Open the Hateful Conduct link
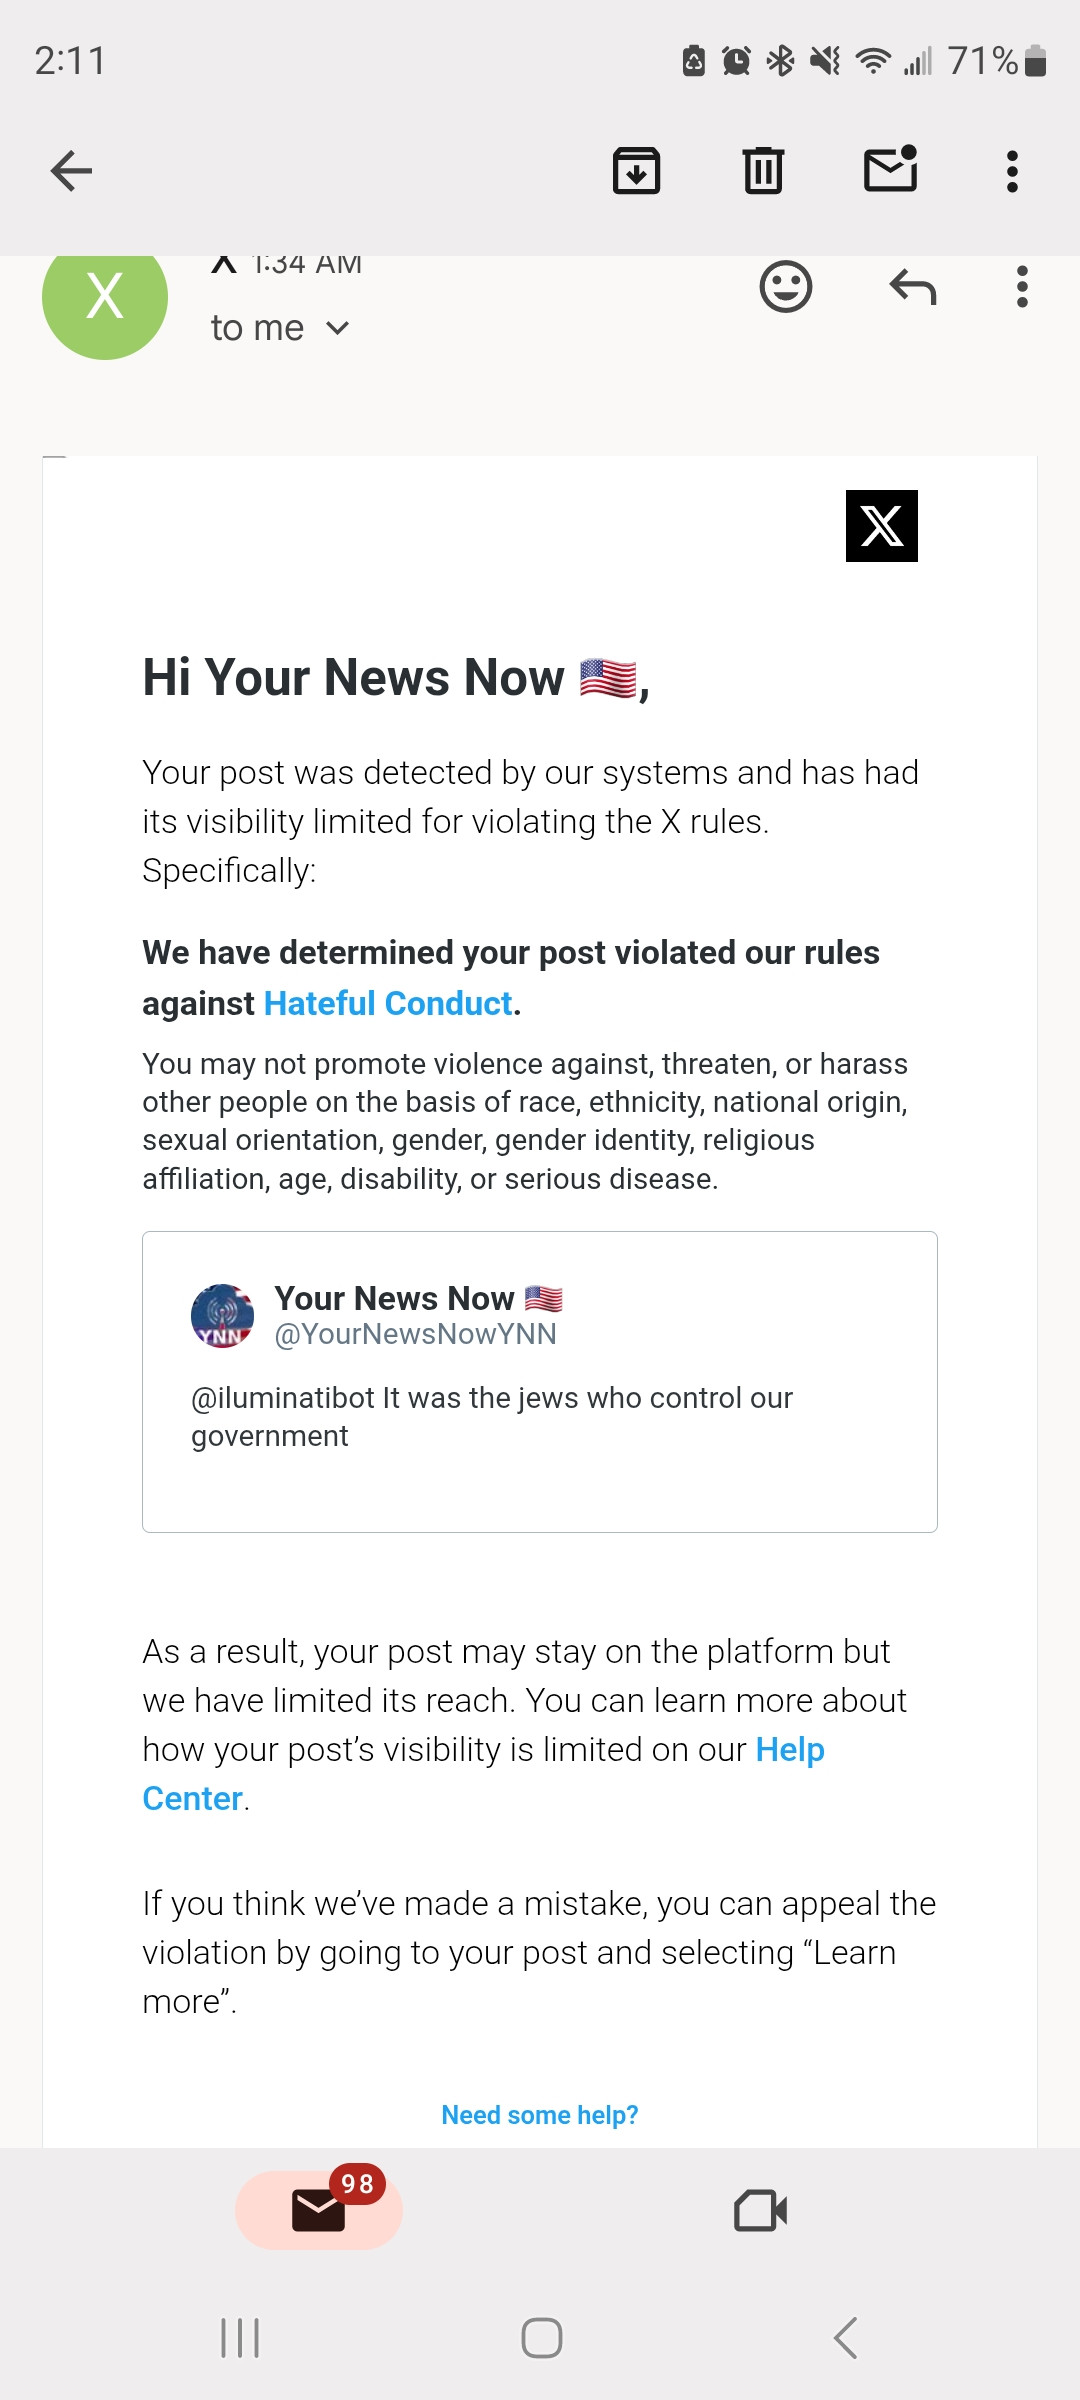 [x=388, y=1003]
